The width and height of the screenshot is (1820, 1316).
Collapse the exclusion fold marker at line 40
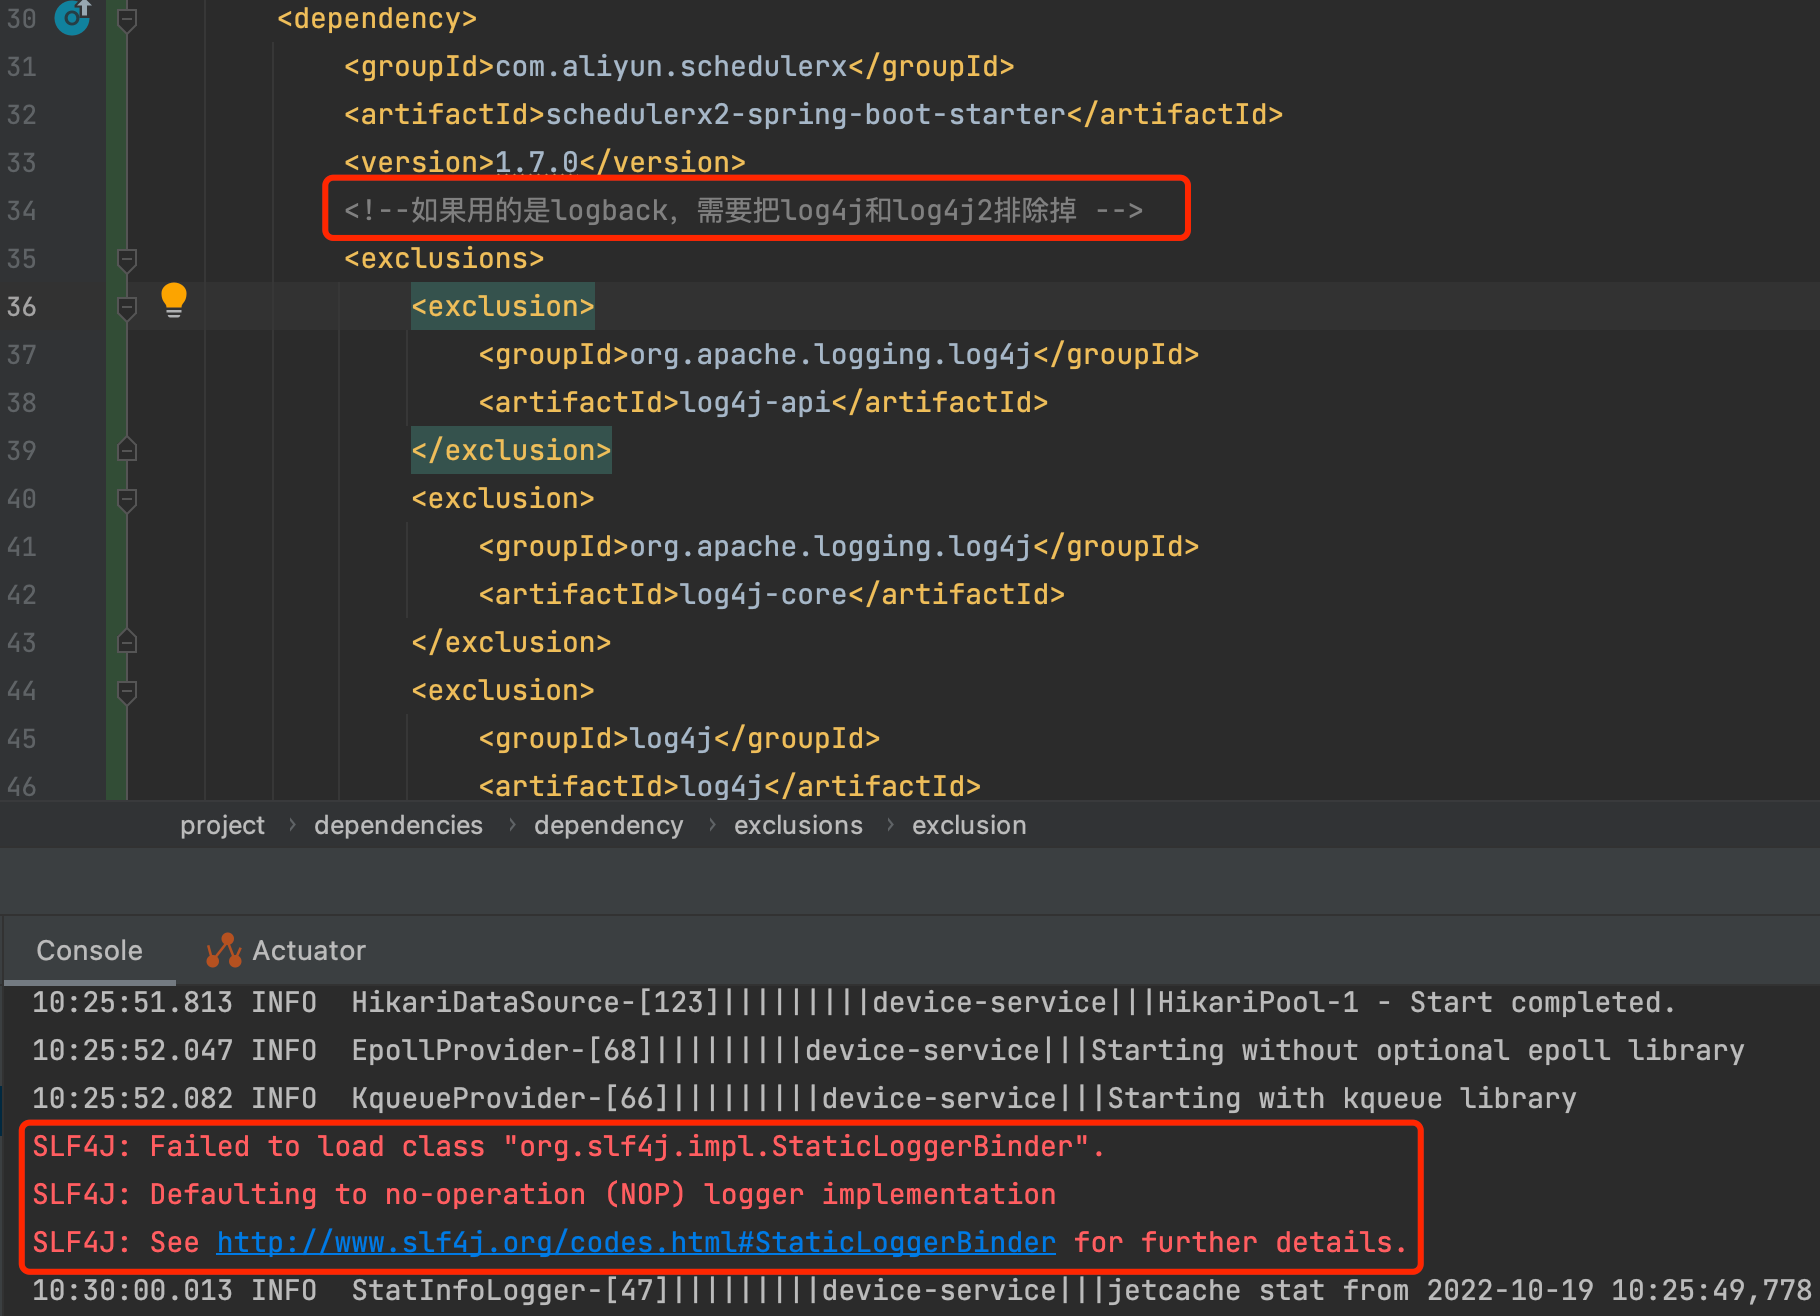pos(127,500)
